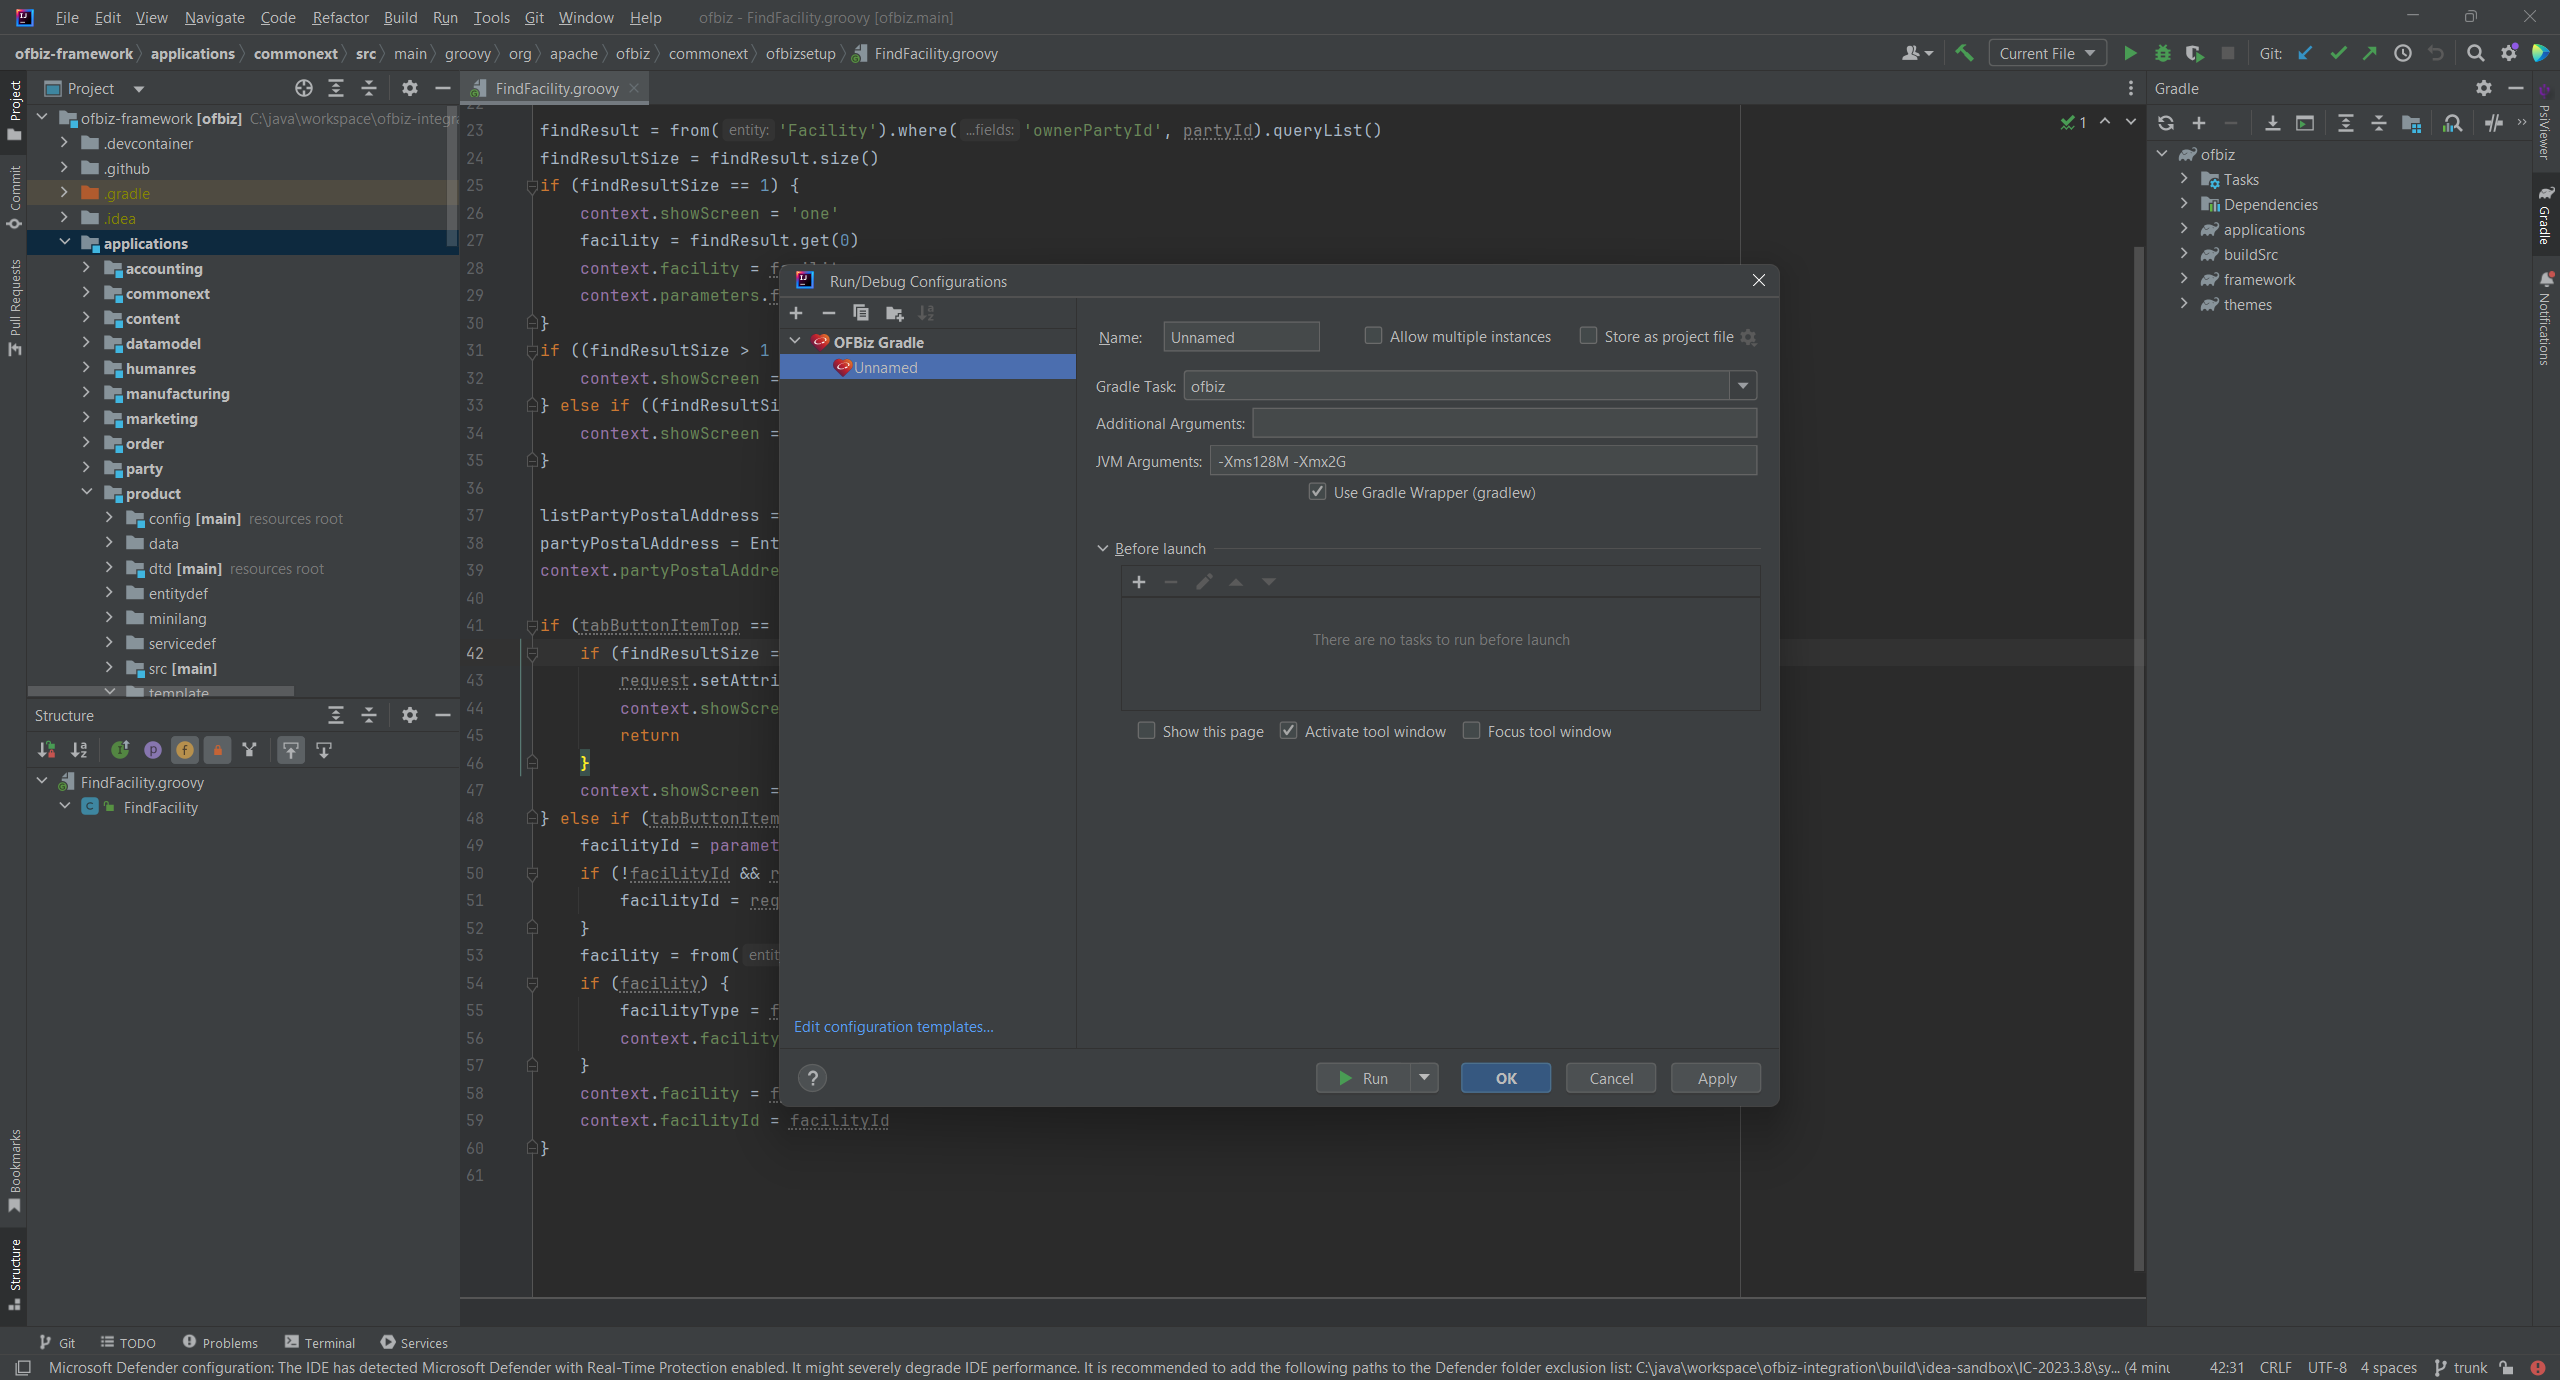Click Git commit checkmark icon
Screen dimensions: 2560x1380
click(2338, 53)
